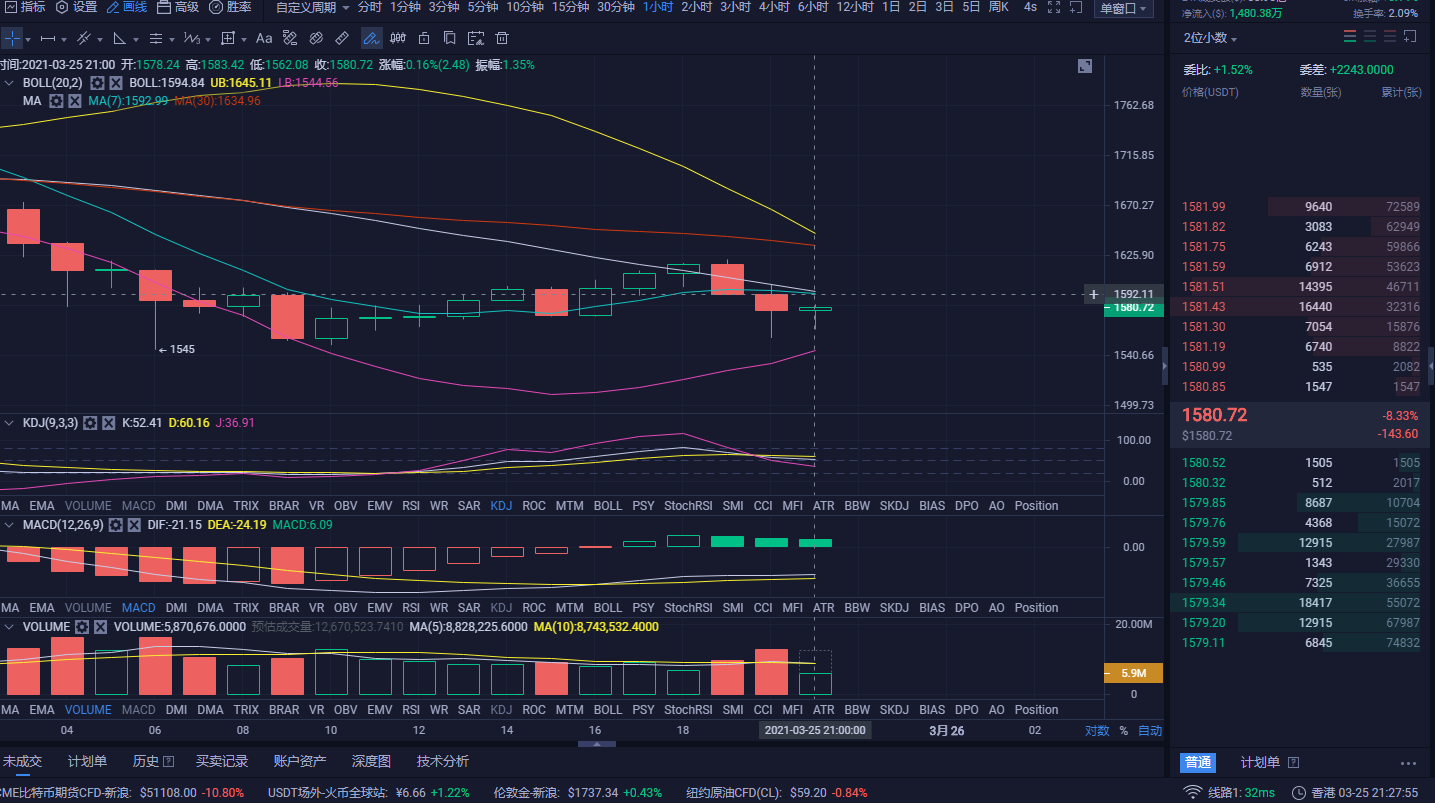The width and height of the screenshot is (1435, 803).
Task: Collapse the VOLUME panel chevron
Action: point(10,627)
